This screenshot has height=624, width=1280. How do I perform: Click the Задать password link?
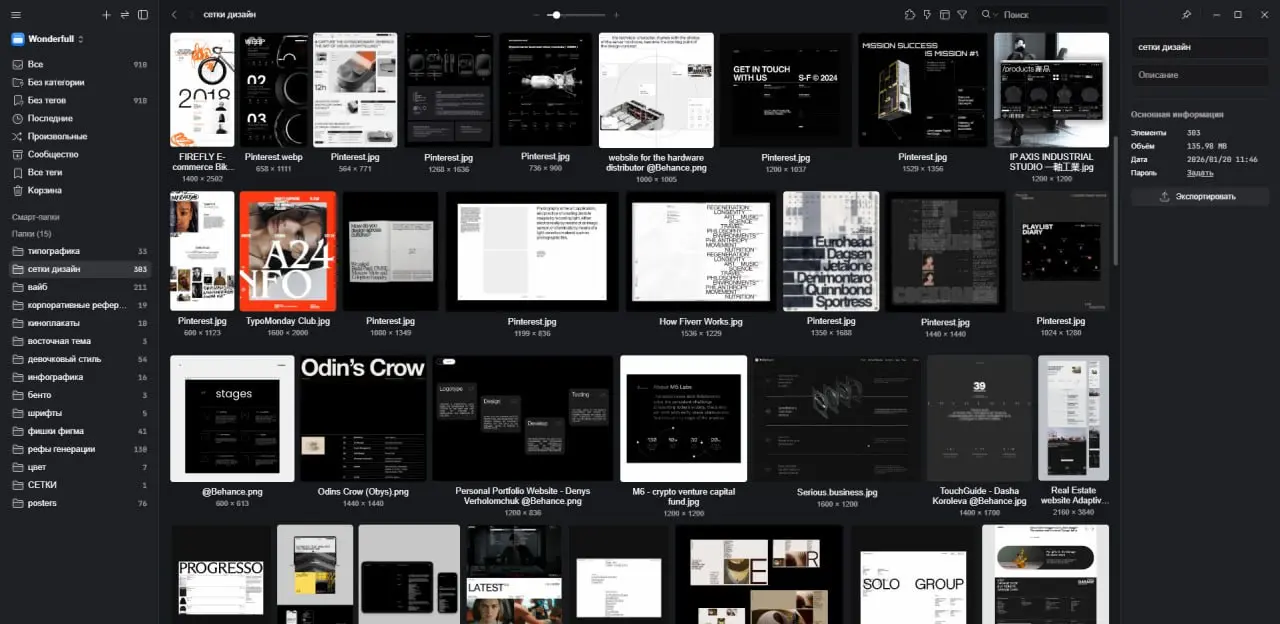click(x=1200, y=173)
